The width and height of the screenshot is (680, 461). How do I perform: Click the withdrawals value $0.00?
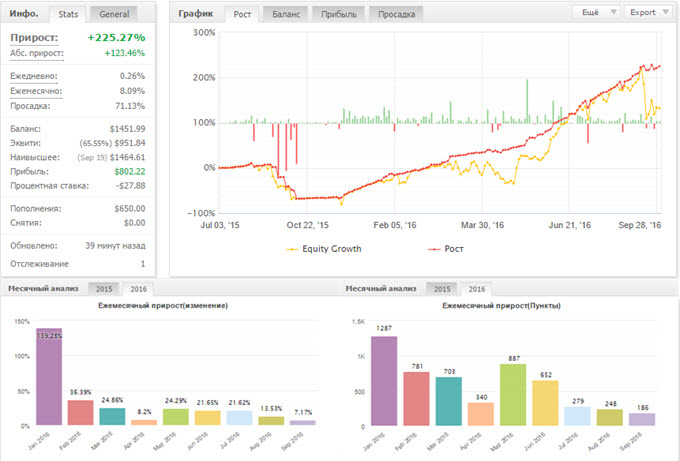point(134,223)
